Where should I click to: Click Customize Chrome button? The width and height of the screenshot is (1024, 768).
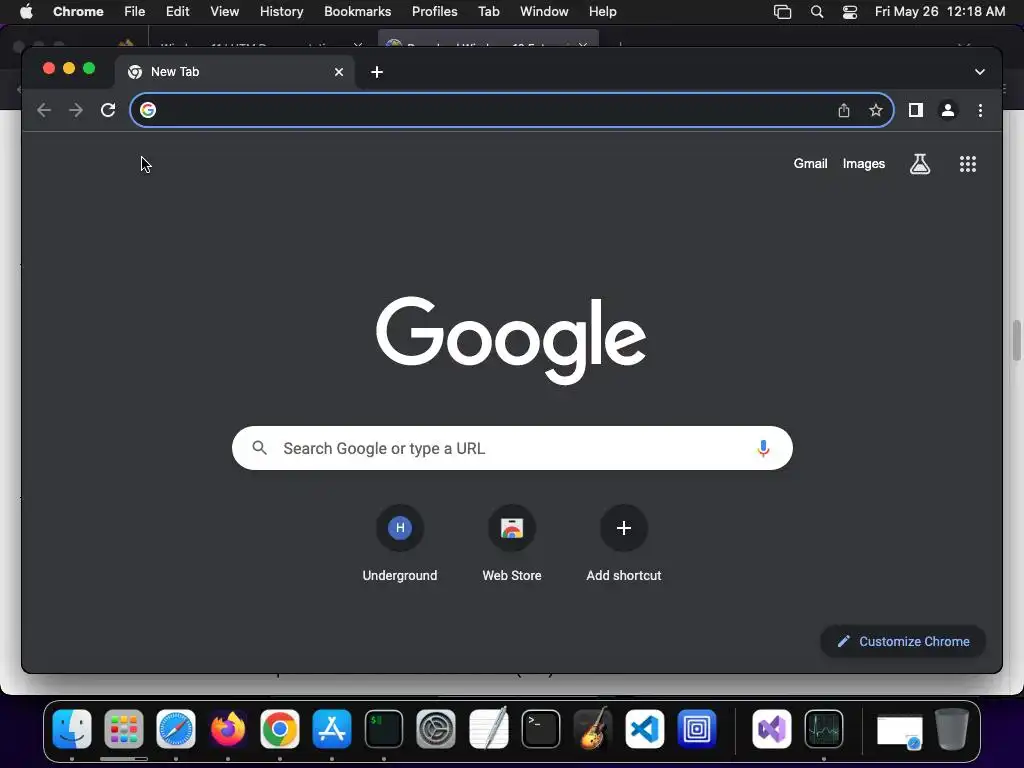tap(903, 641)
